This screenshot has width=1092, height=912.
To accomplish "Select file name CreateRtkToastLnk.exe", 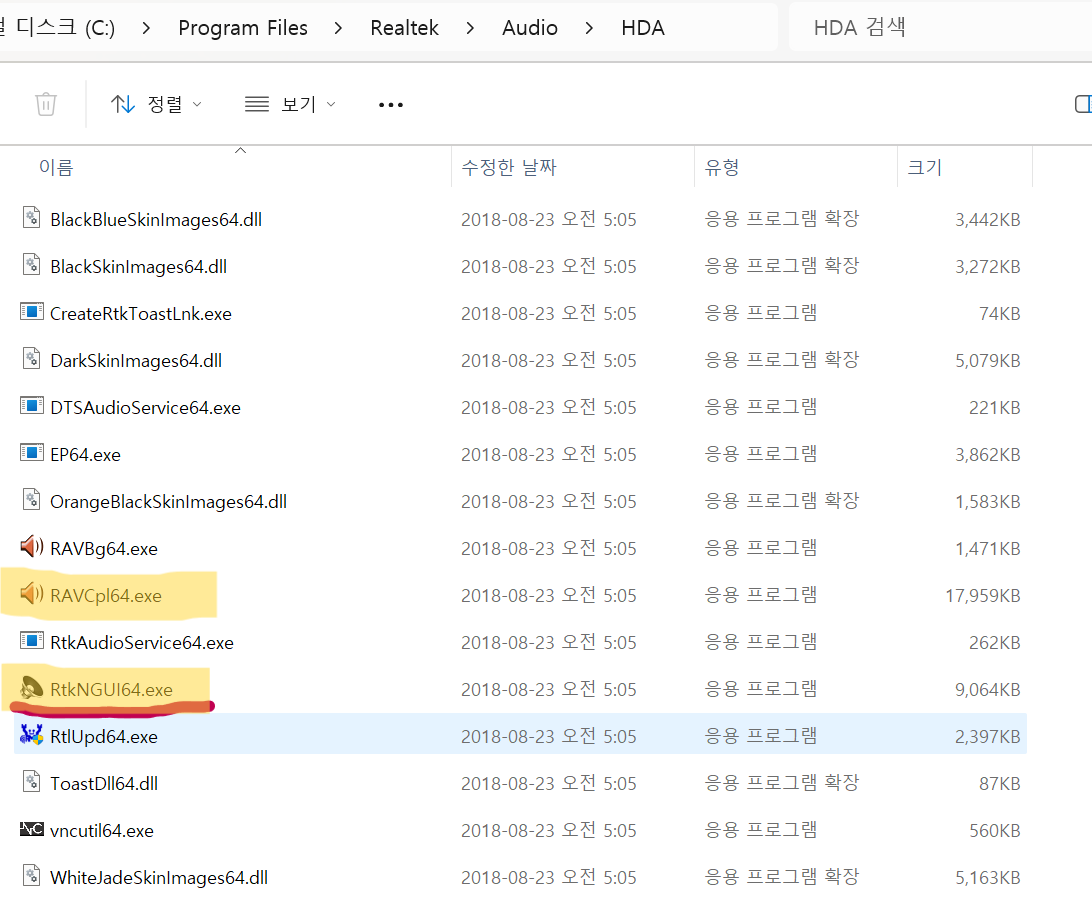I will pyautogui.click(x=141, y=314).
